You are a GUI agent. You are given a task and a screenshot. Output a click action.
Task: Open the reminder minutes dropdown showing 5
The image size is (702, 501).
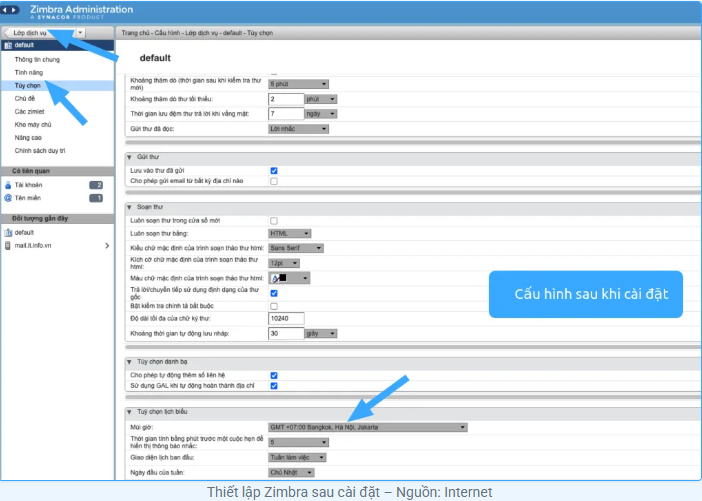[x=299, y=442]
